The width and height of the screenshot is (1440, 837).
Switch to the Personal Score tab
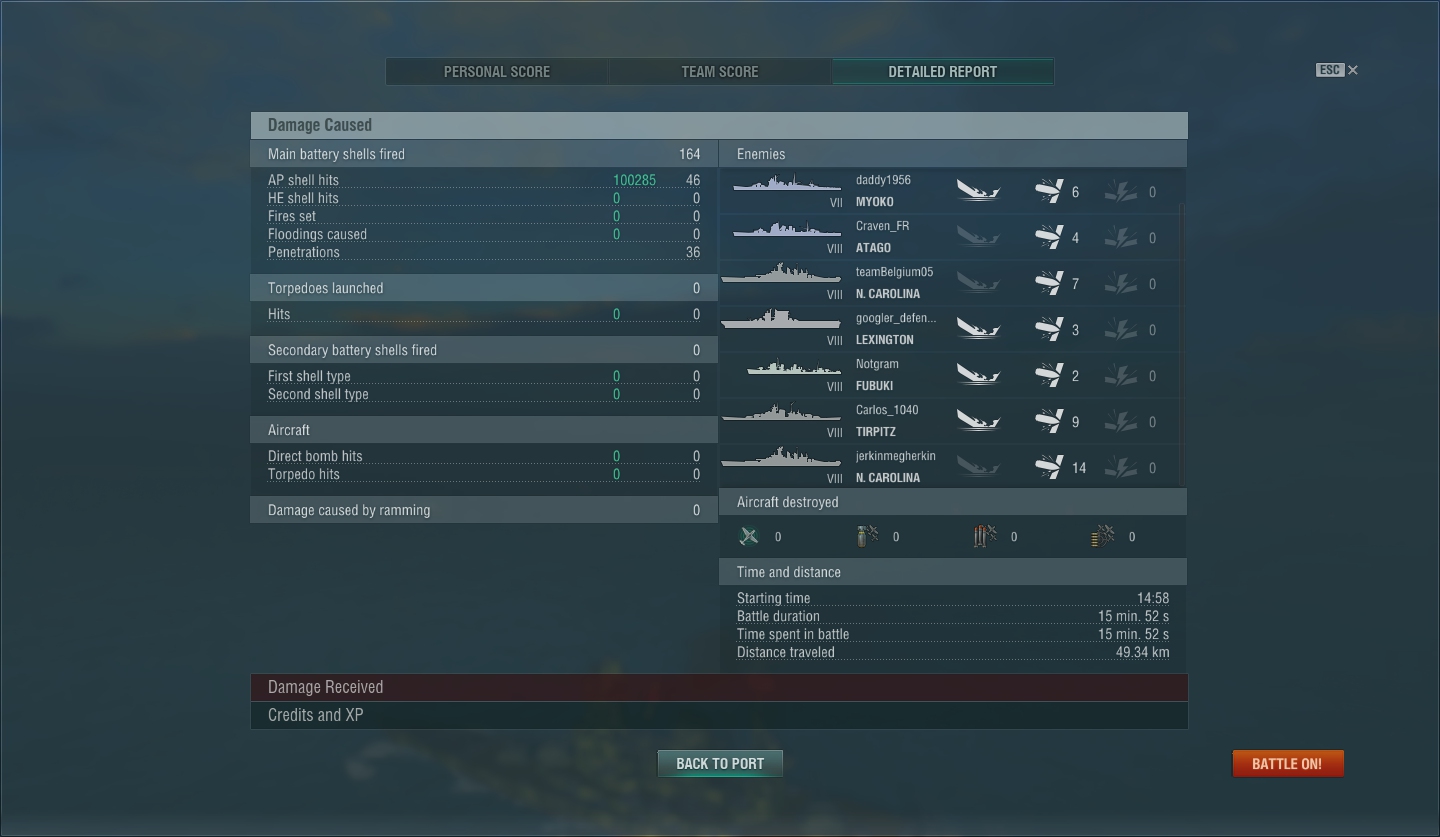point(497,72)
